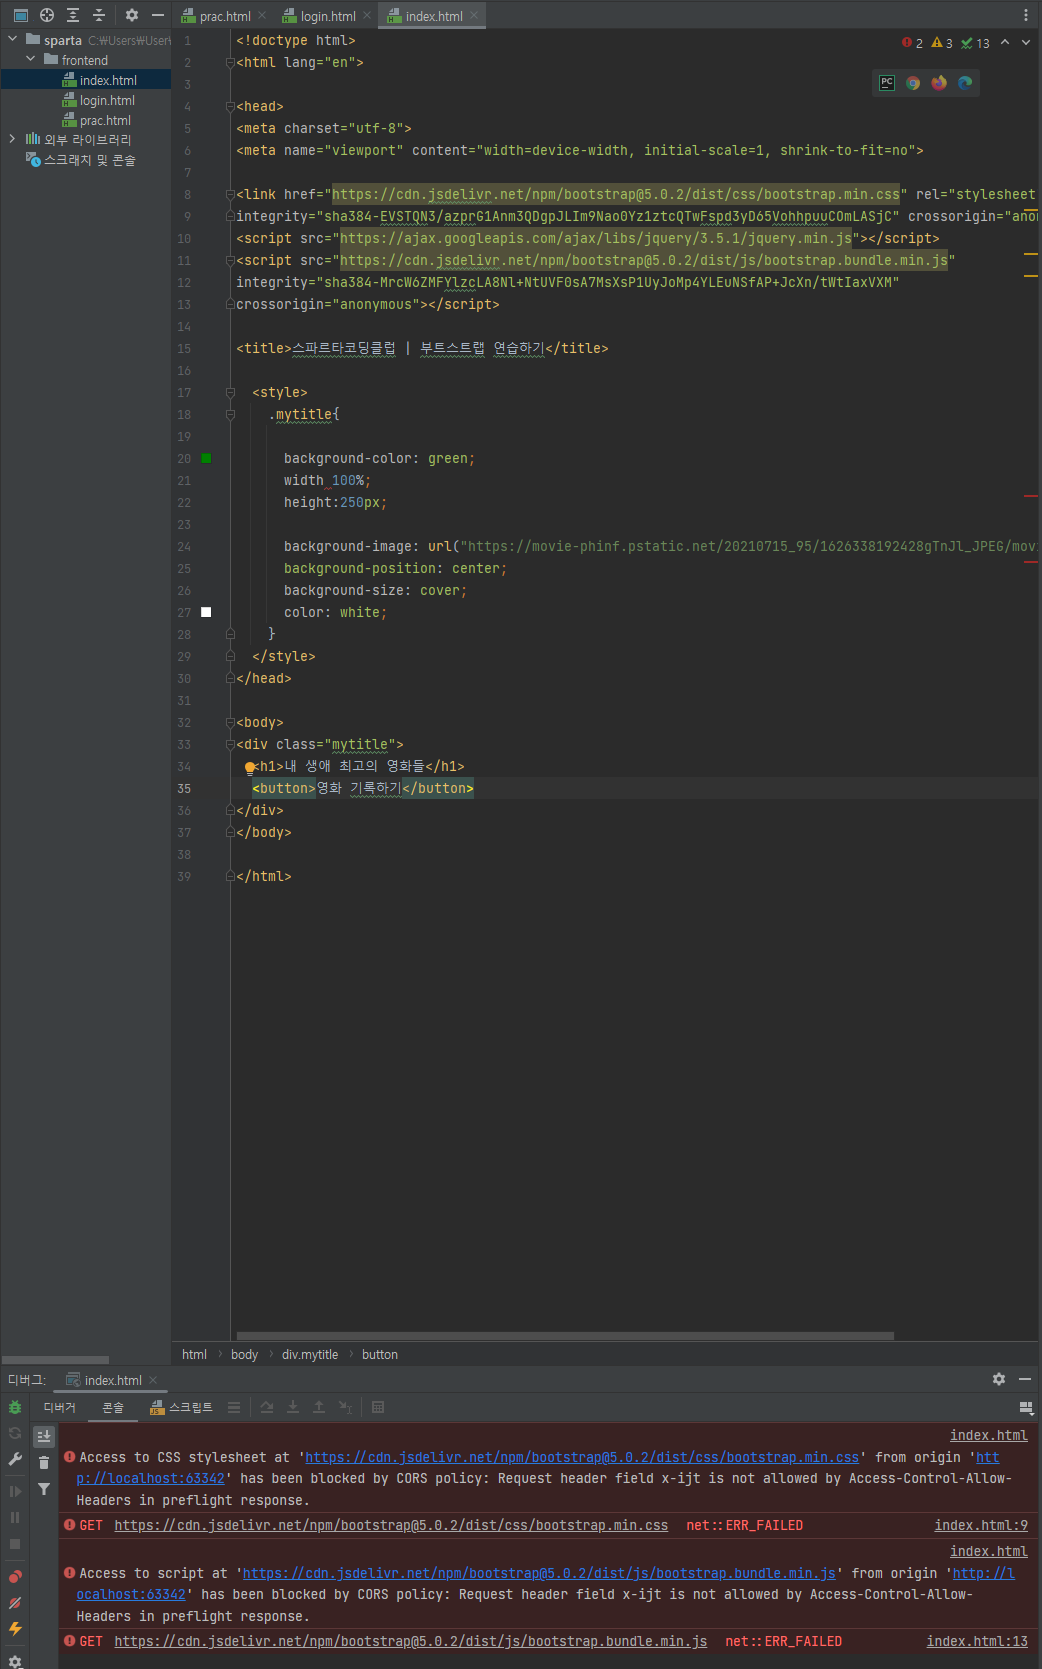1042x1669 pixels.
Task: Click the Project view icon in the tool window header
Action: 20,15
